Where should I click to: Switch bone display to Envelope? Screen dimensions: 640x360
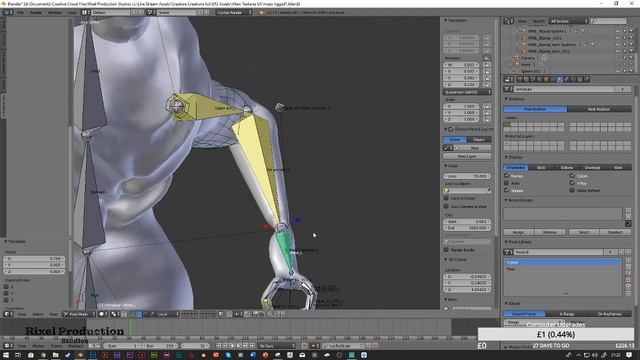tap(592, 168)
